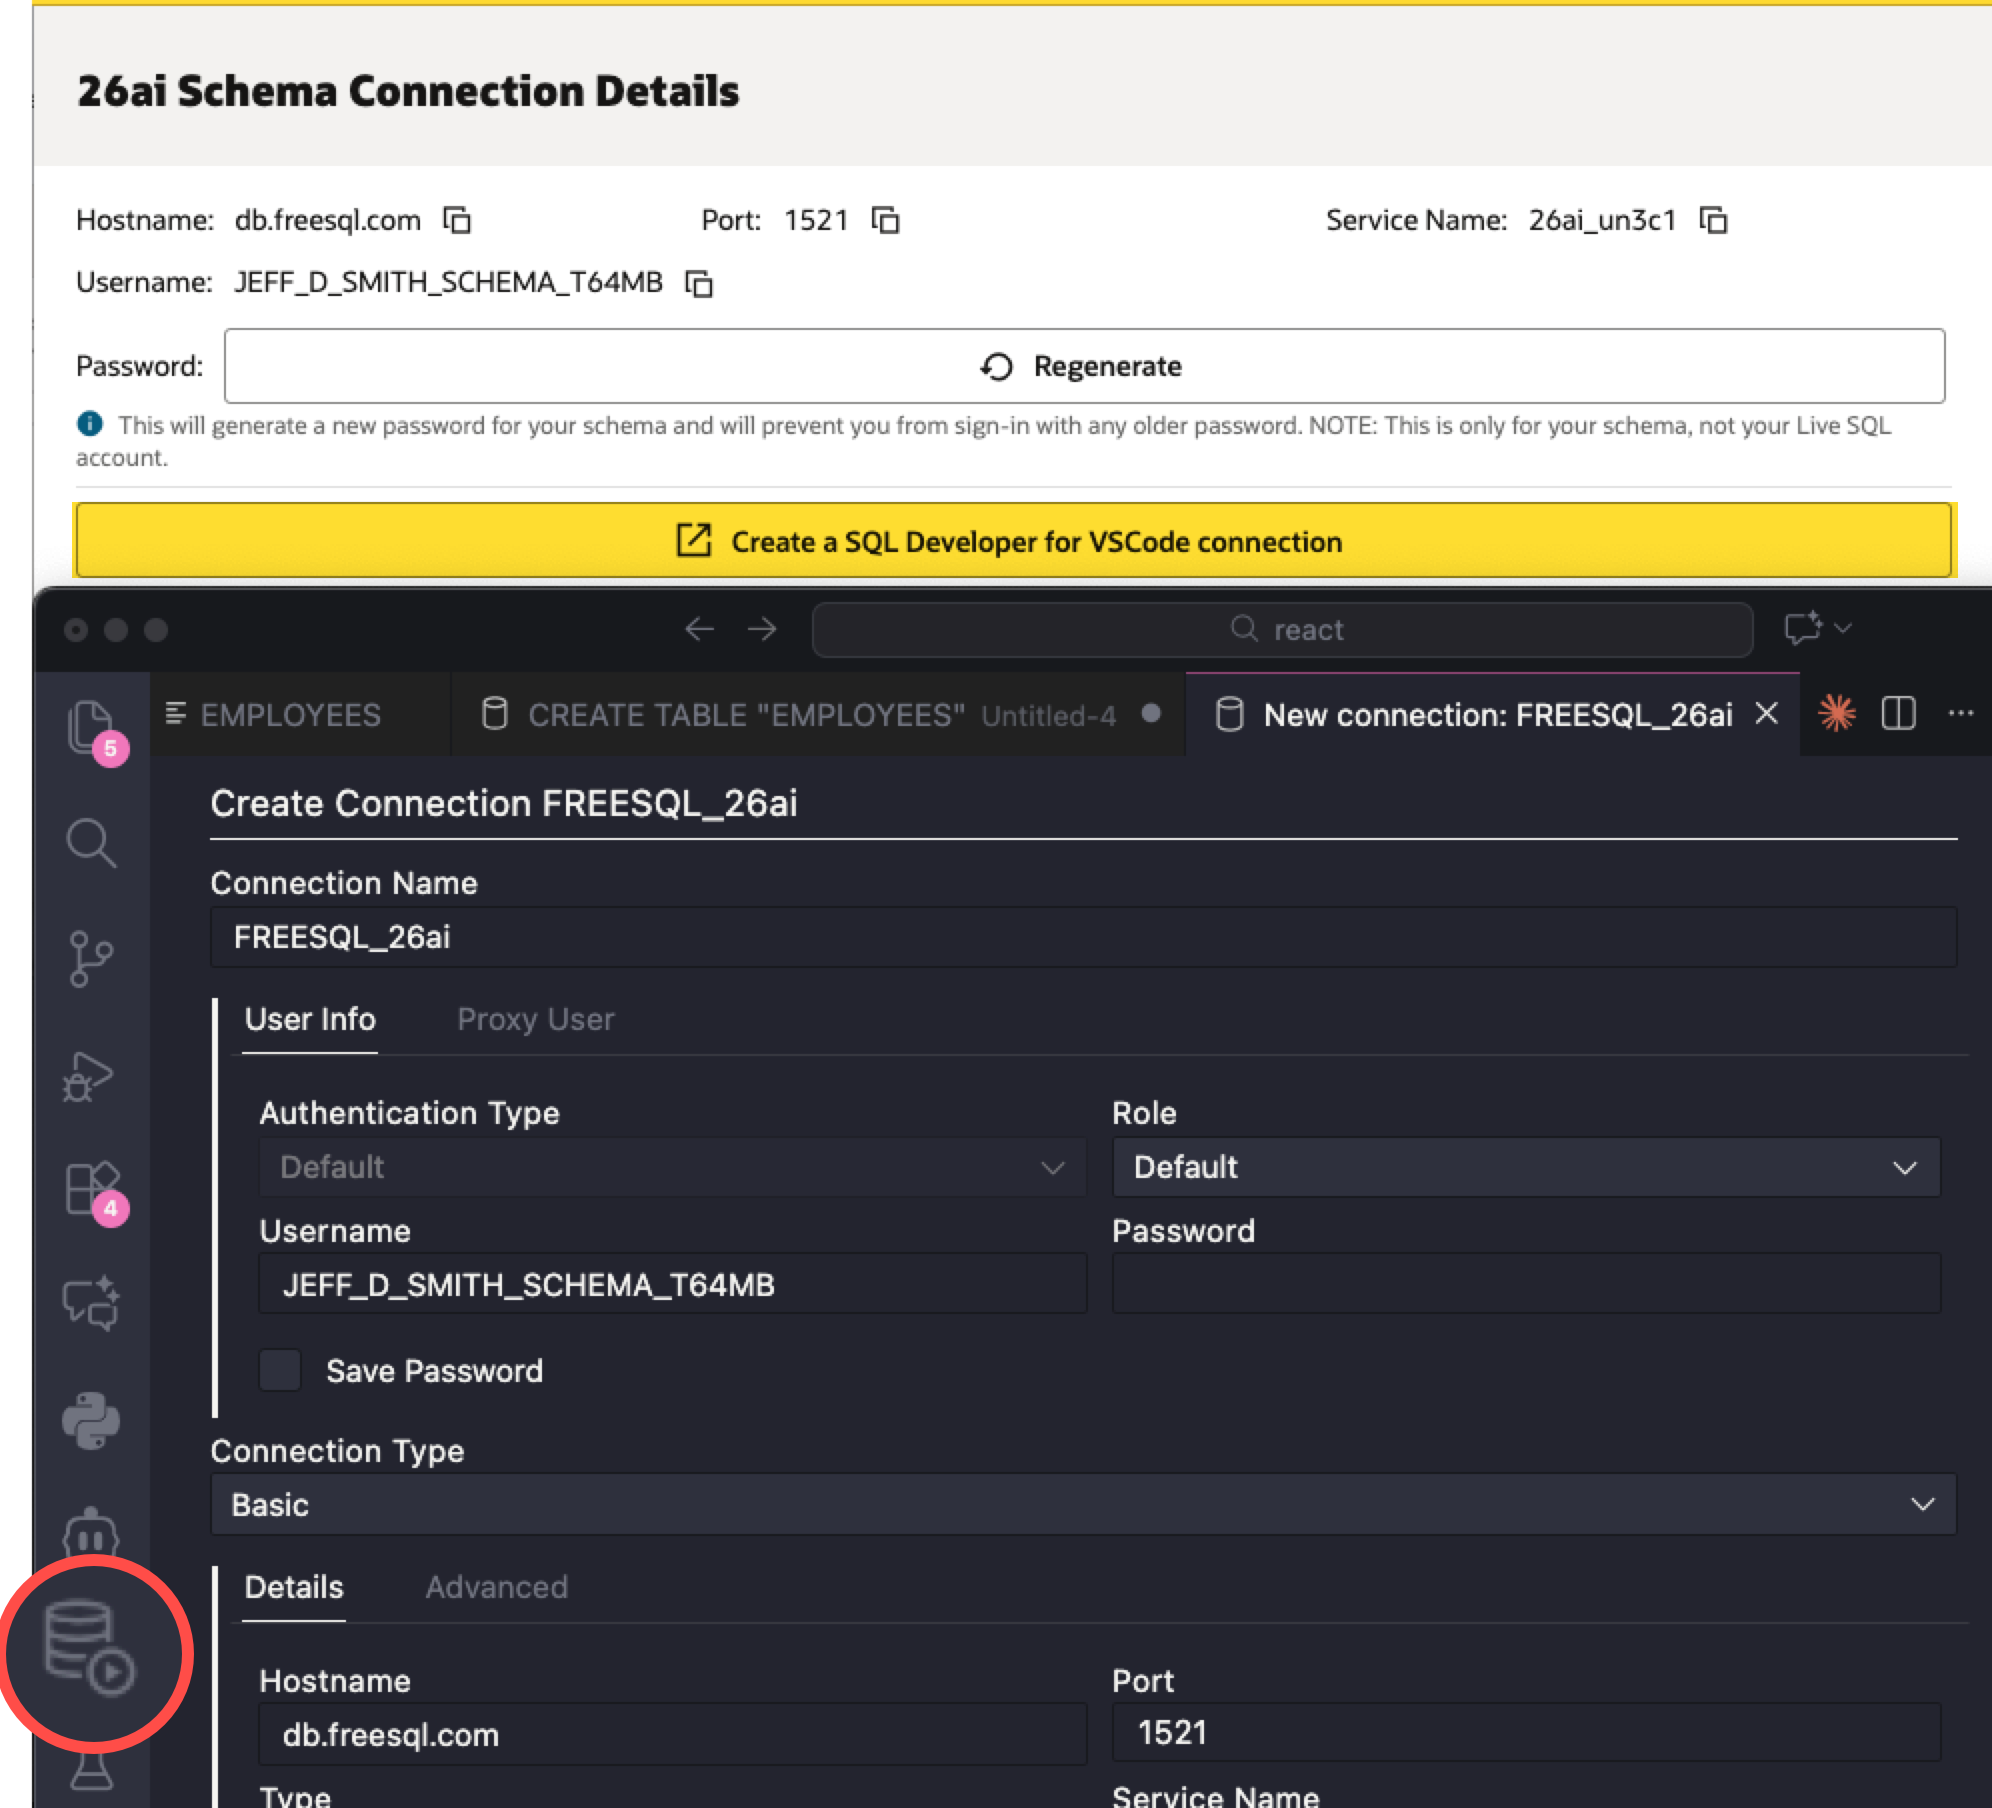The height and width of the screenshot is (1808, 1992).
Task: Open the Connection Type dropdown showing Basic
Action: pyautogui.click(x=1083, y=1504)
